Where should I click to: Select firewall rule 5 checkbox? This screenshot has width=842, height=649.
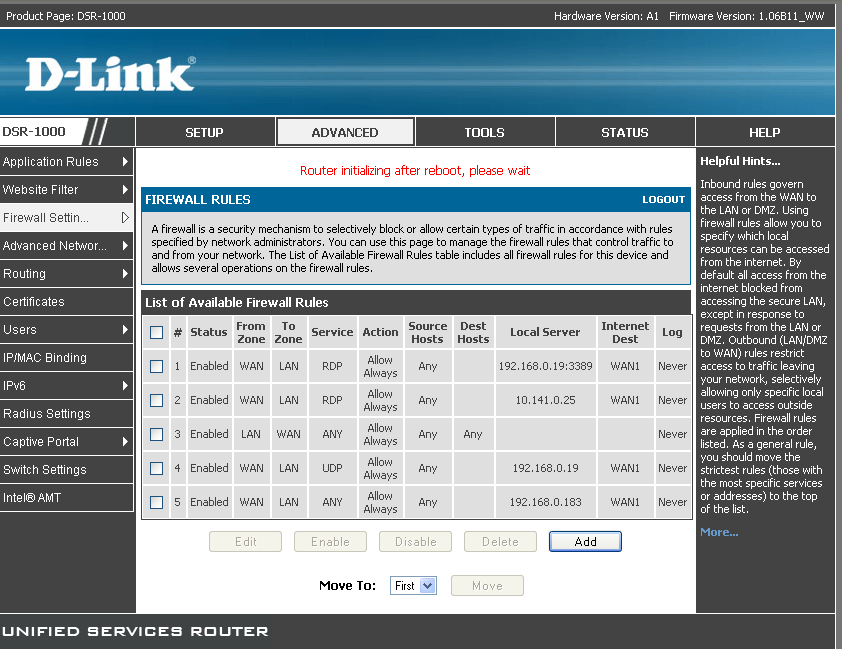point(156,502)
